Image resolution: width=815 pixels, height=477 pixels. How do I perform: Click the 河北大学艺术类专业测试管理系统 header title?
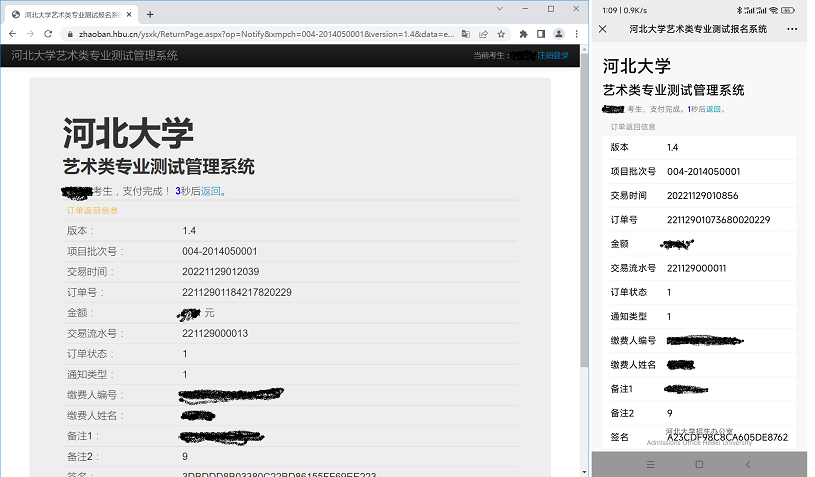pos(95,56)
